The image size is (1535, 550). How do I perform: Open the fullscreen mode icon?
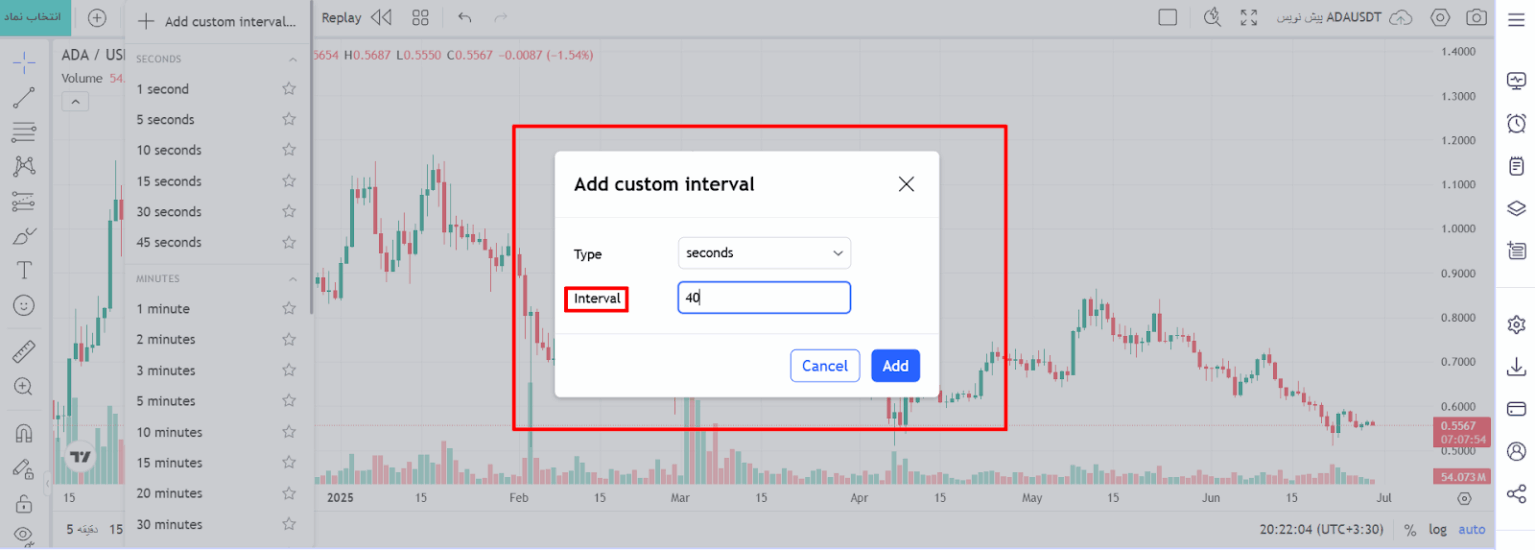click(x=1248, y=17)
